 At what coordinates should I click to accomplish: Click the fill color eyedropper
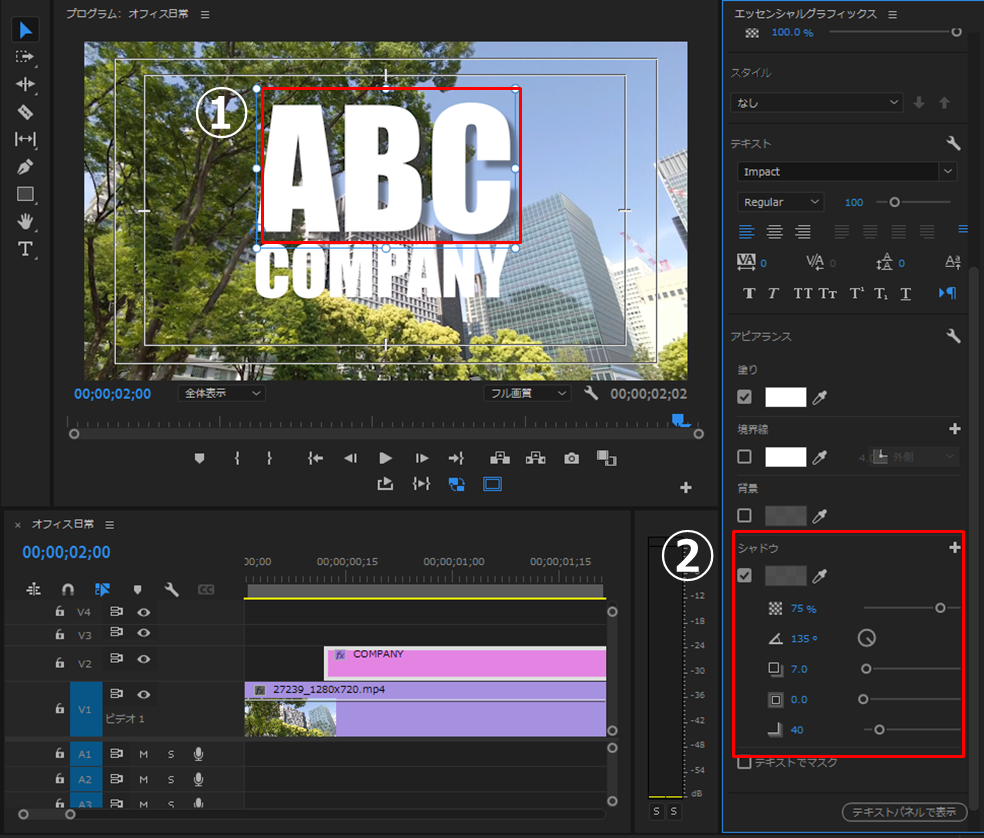pos(820,397)
